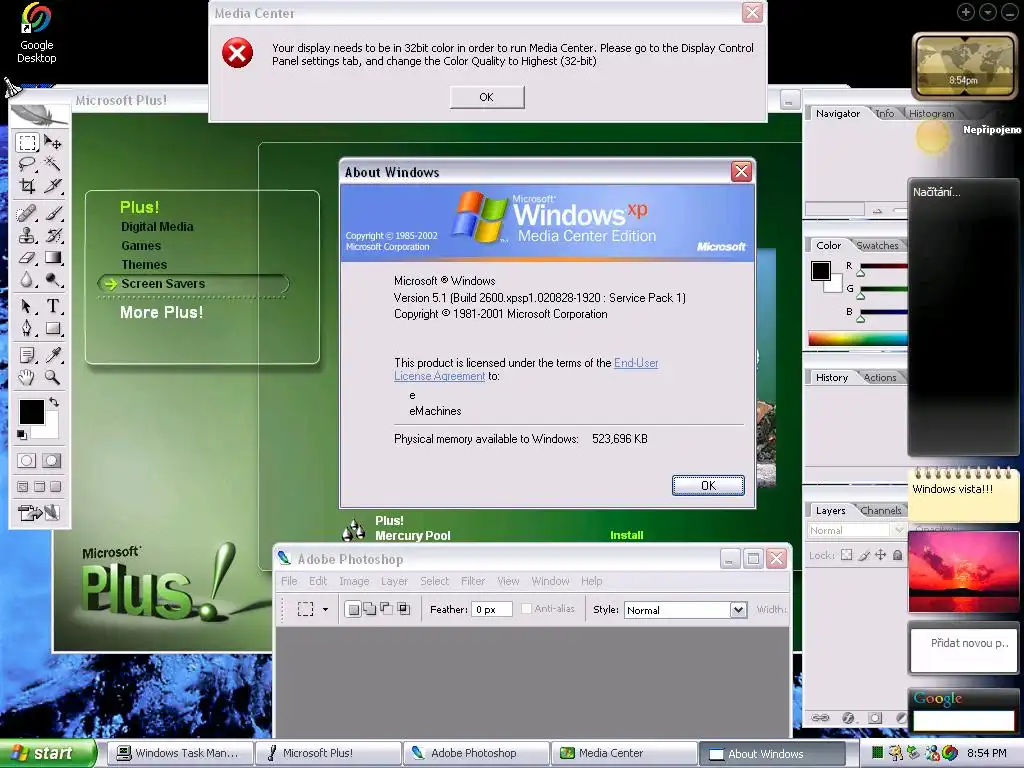Select the Crop tool
Viewport: 1024px width, 768px height.
[x=27, y=185]
